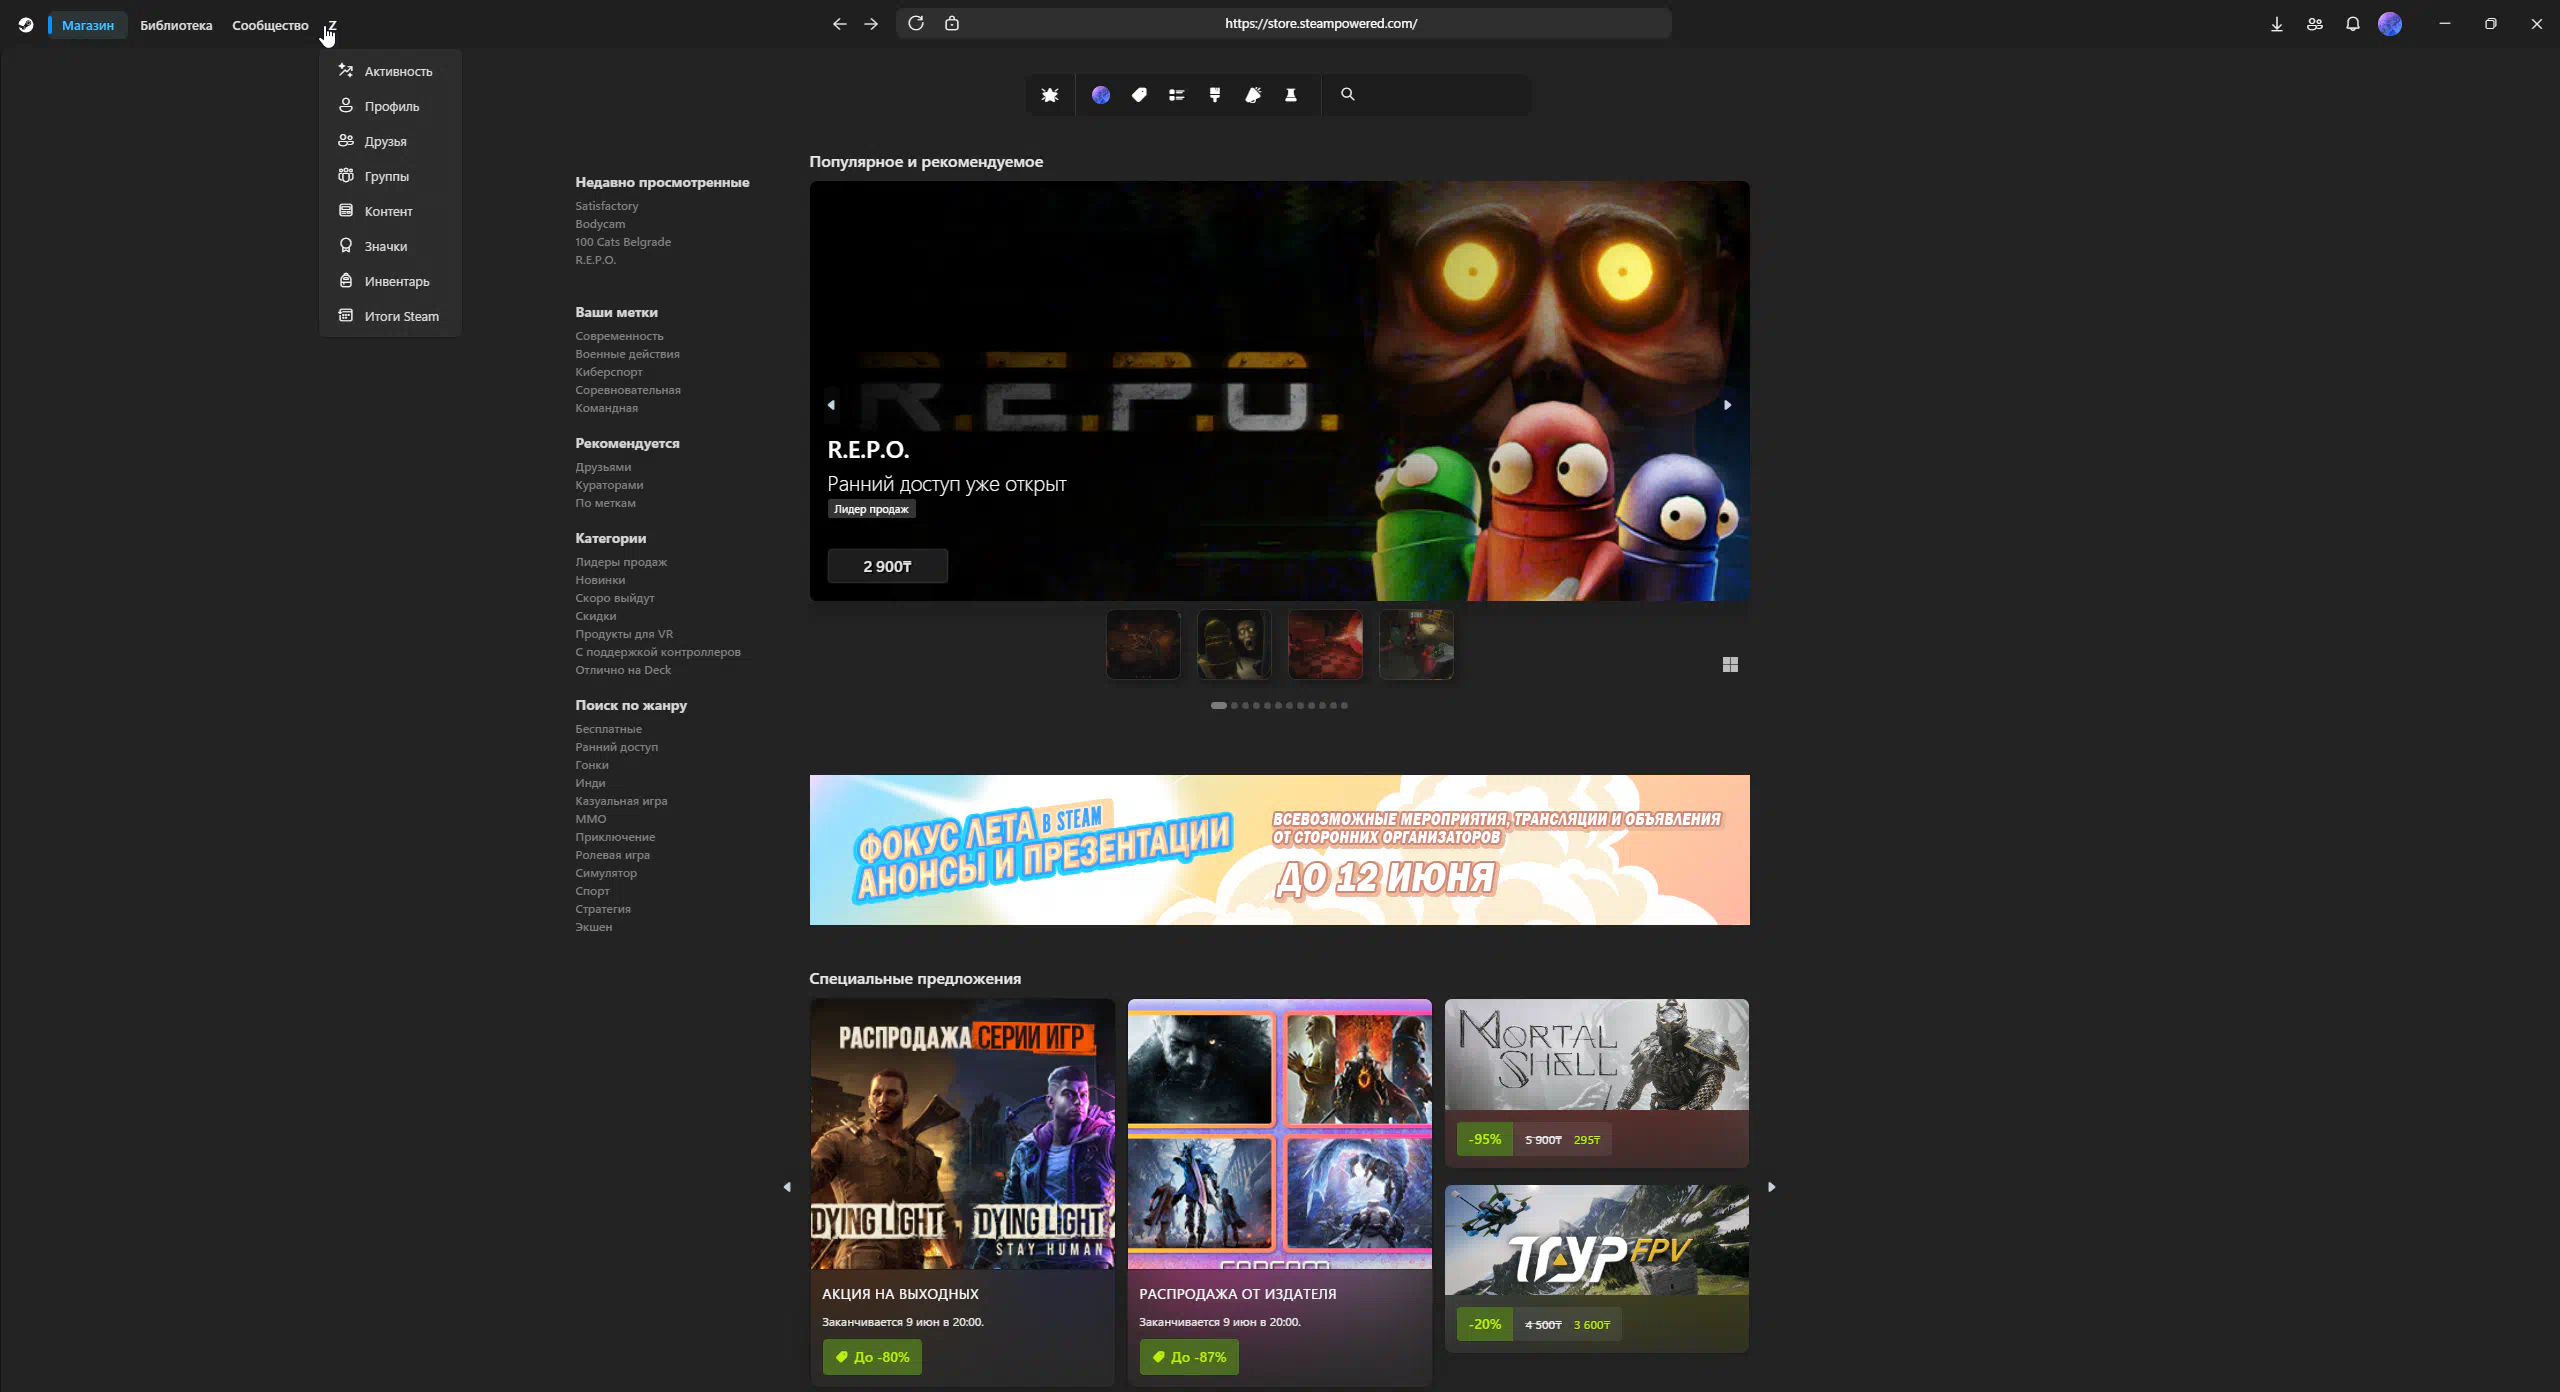Open the Z profile tab menu
Viewport: 2560px width, 1392px height.
click(332, 25)
